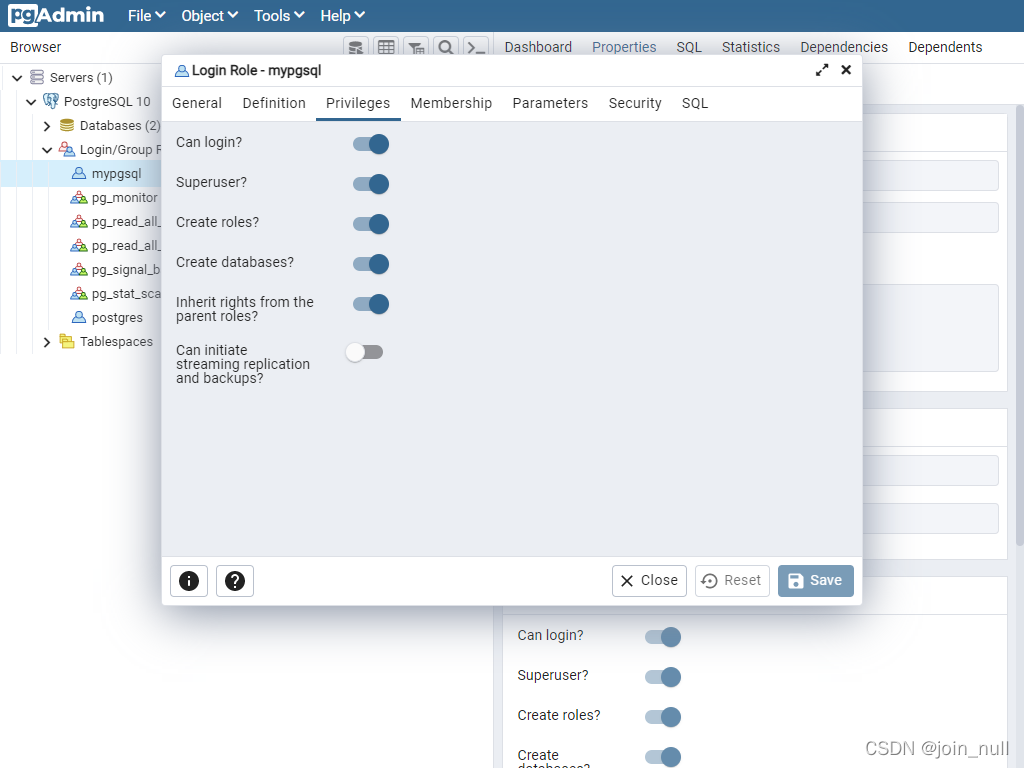Click the pg_monitor group role icon

[x=79, y=197]
